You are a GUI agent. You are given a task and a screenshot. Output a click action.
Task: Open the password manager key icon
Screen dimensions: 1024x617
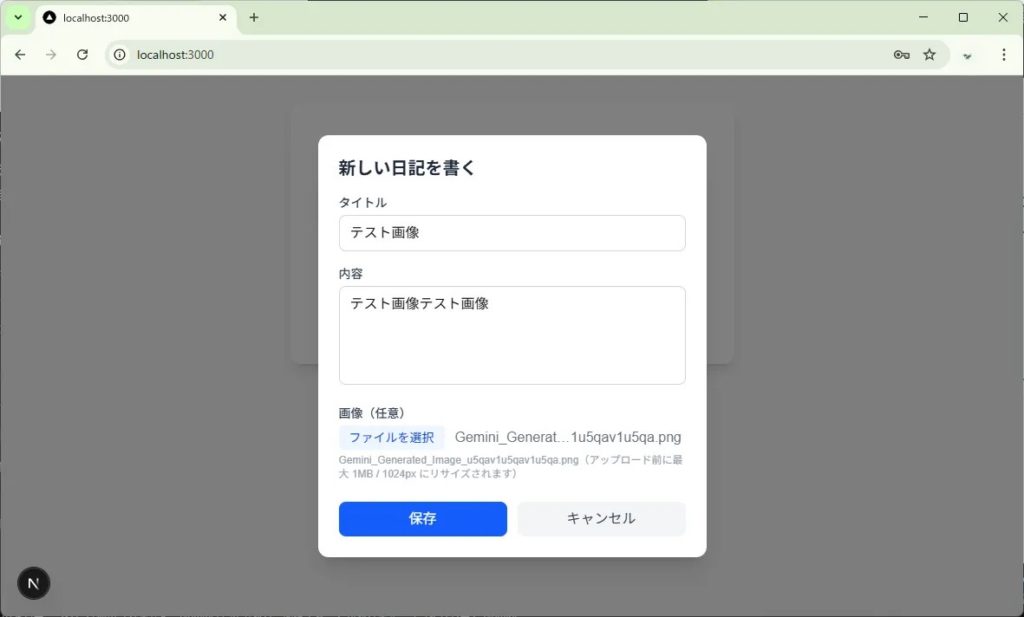point(901,55)
